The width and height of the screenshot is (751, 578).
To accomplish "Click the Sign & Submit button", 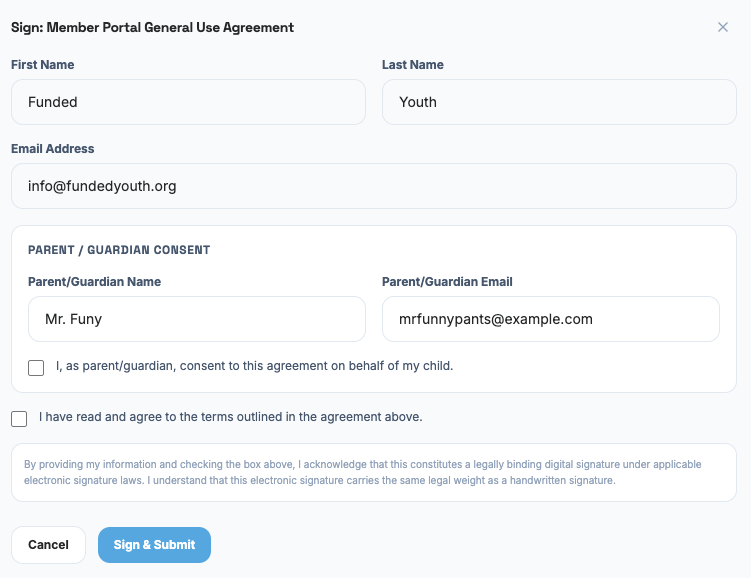I will 154,545.
